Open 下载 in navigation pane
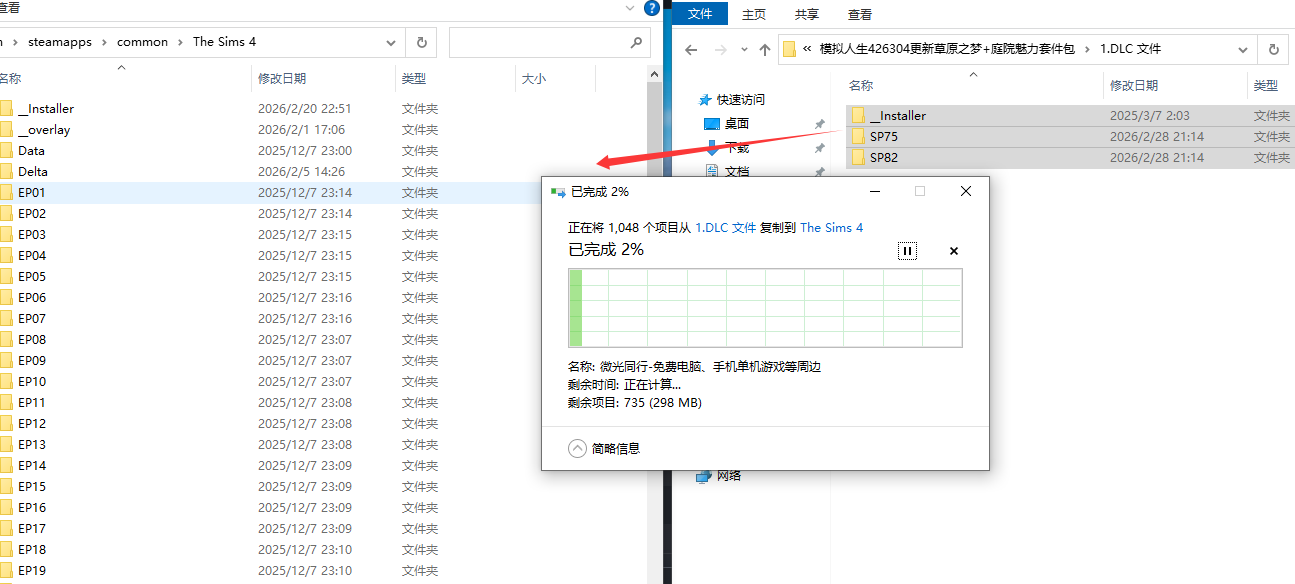Image resolution: width=1295 pixels, height=584 pixels. pos(736,147)
